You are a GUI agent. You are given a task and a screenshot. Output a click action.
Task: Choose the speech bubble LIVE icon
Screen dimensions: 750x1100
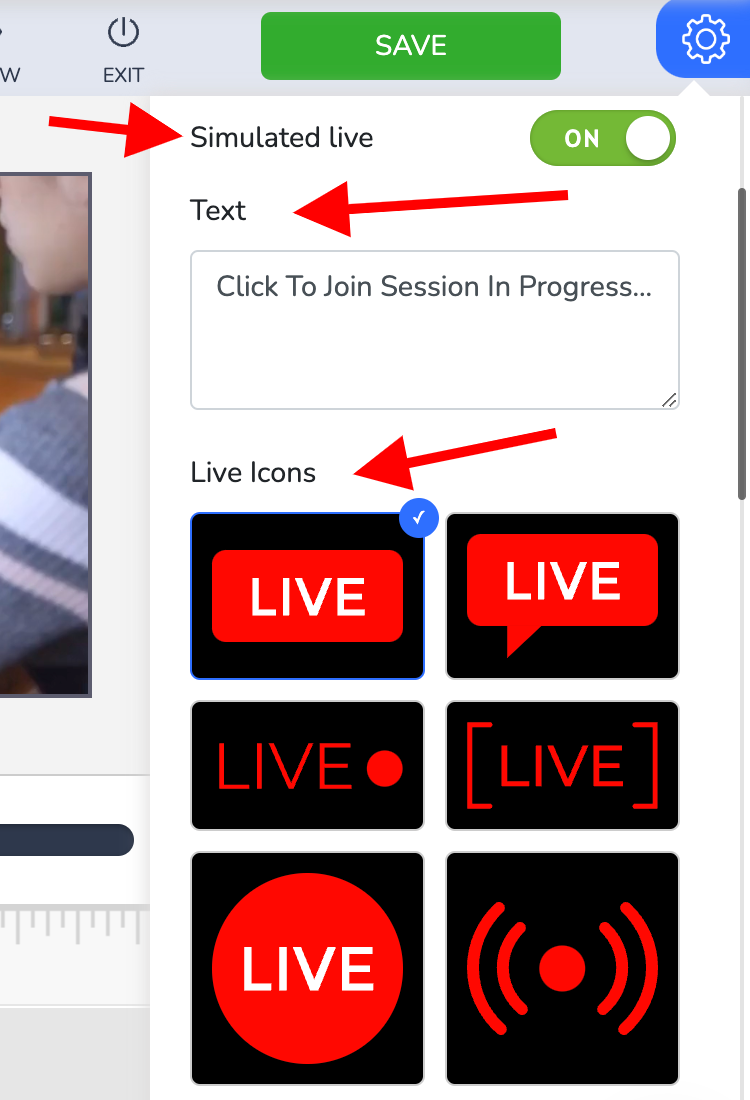point(563,596)
